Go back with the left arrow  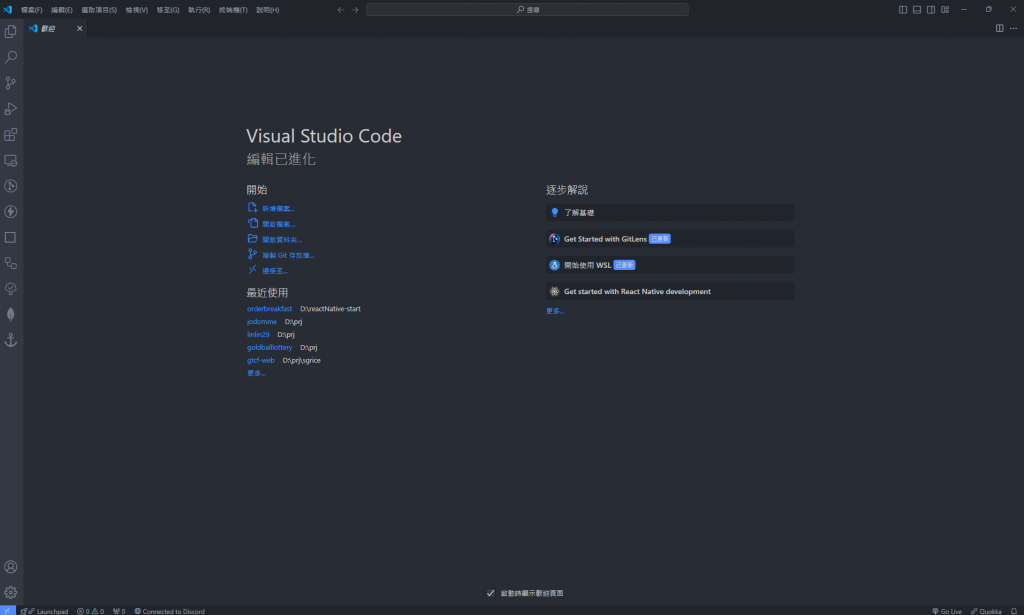pyautogui.click(x=340, y=10)
